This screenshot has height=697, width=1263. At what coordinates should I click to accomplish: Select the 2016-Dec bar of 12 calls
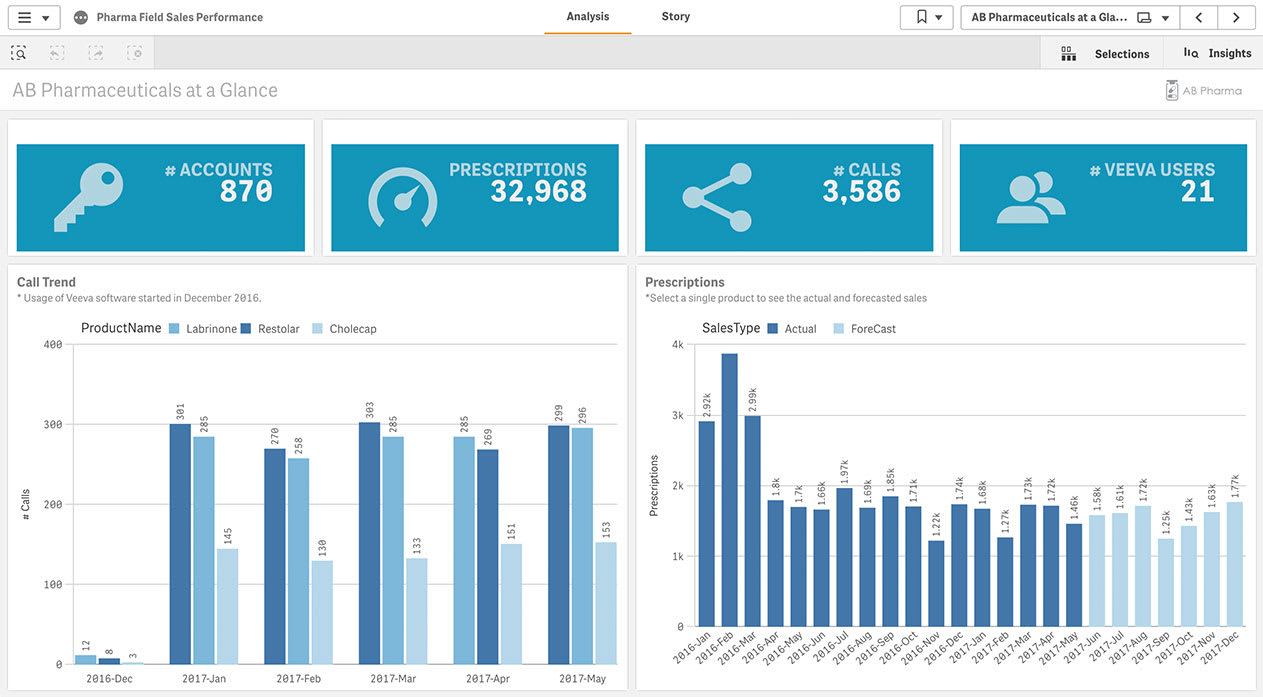pos(86,660)
